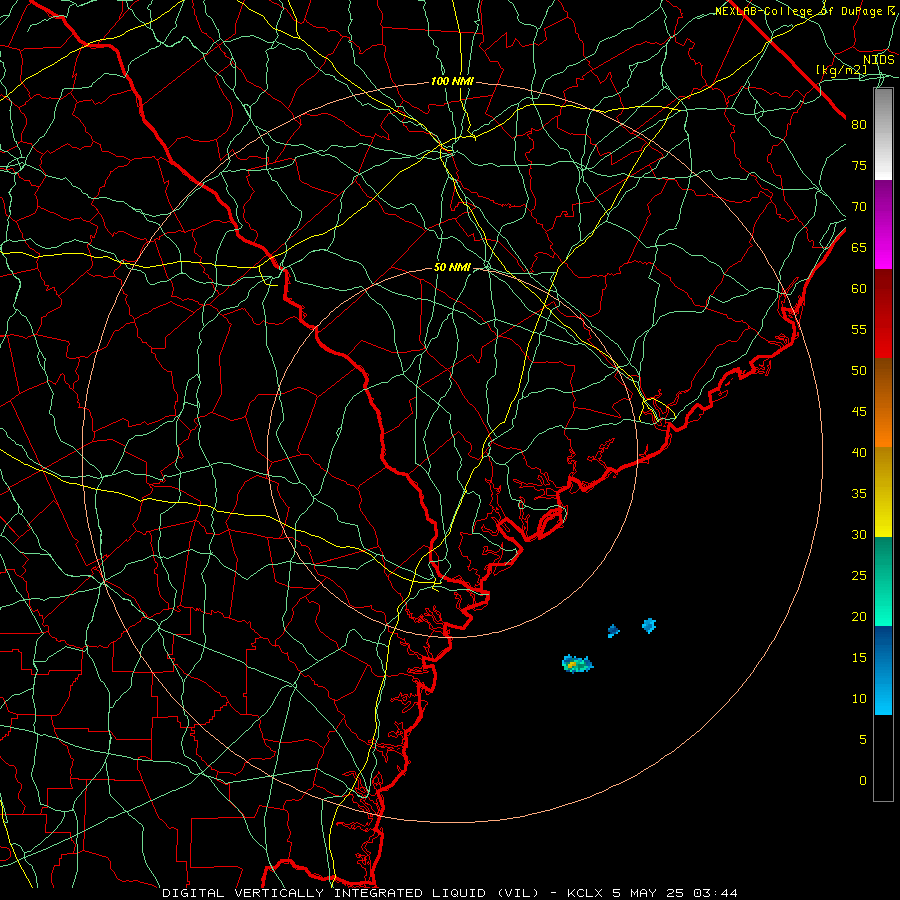
Task: Click the 50 value on the VIL scale
Action: pyautogui.click(x=859, y=371)
